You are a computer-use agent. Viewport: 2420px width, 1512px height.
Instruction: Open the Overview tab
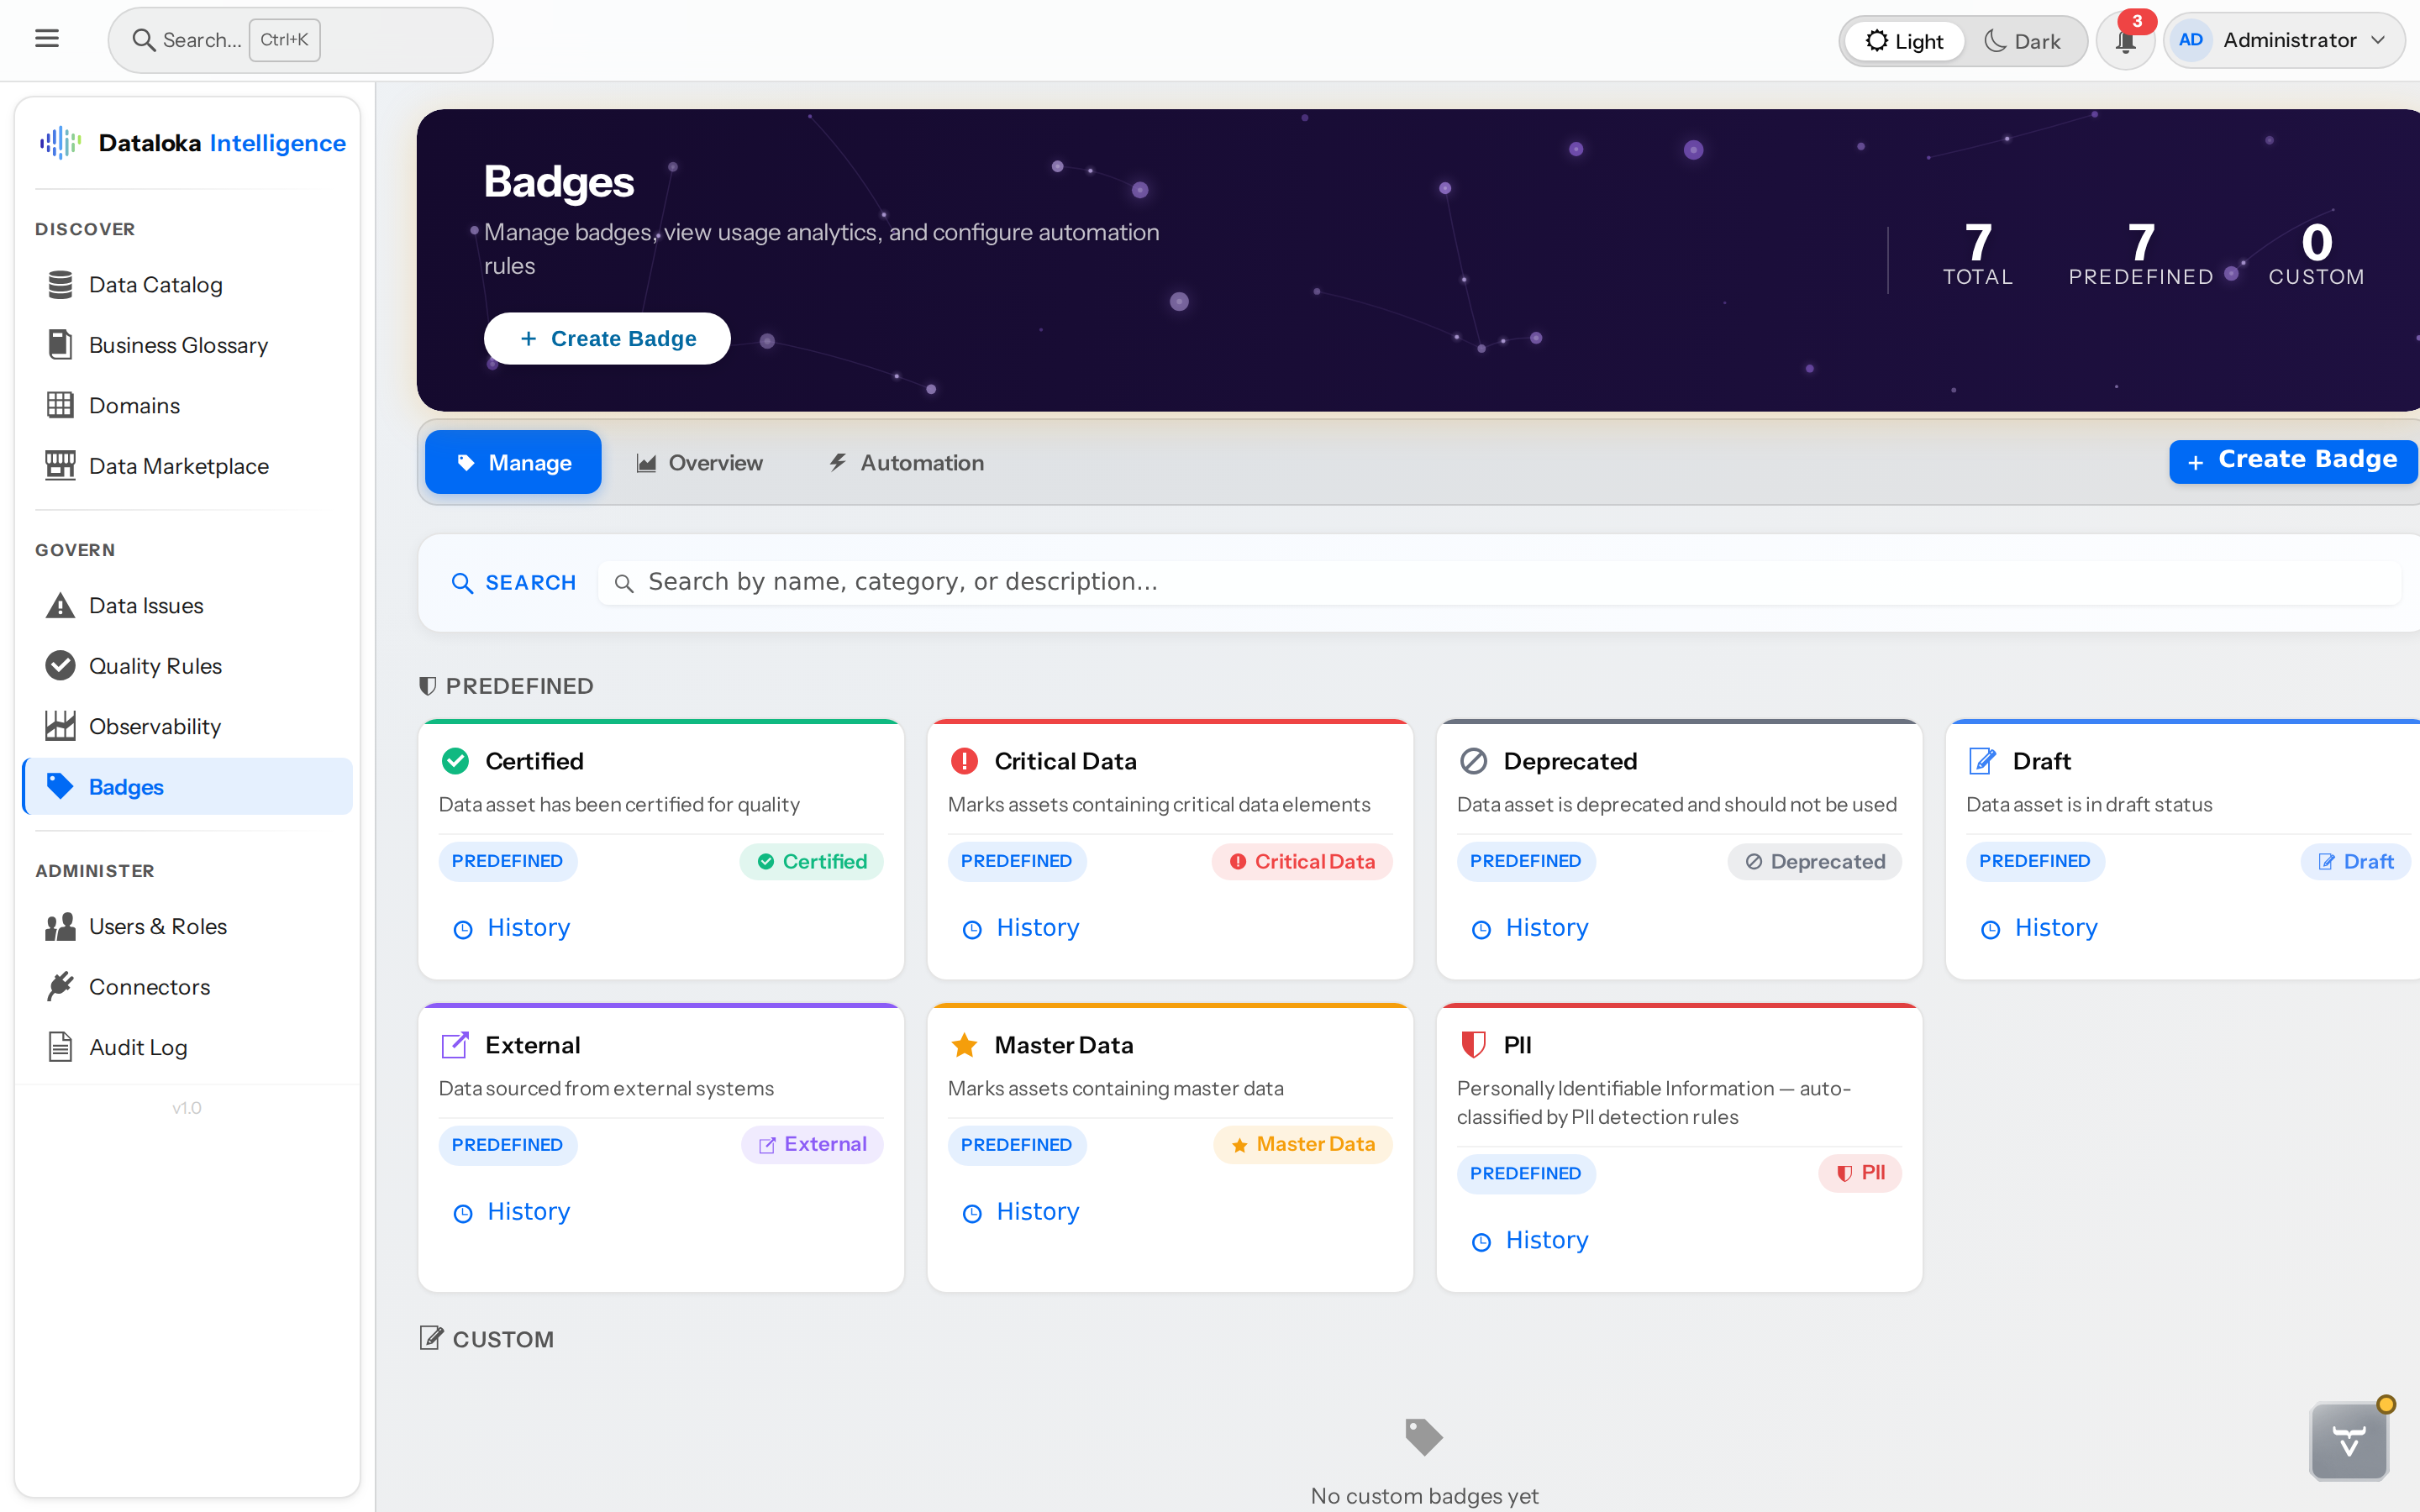click(x=700, y=462)
